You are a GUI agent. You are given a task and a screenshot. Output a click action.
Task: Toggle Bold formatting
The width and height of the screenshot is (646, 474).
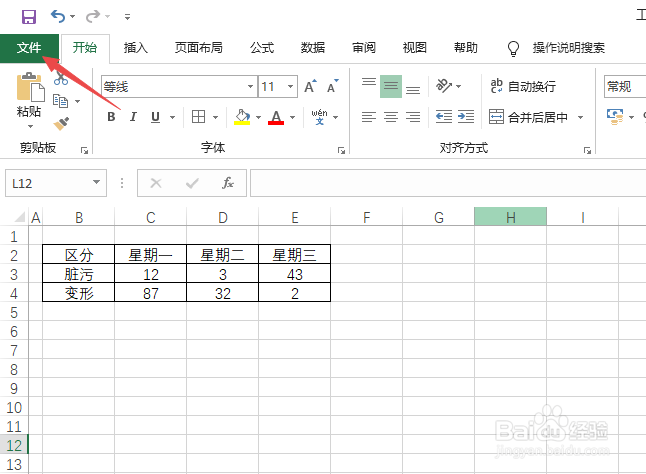tap(111, 117)
